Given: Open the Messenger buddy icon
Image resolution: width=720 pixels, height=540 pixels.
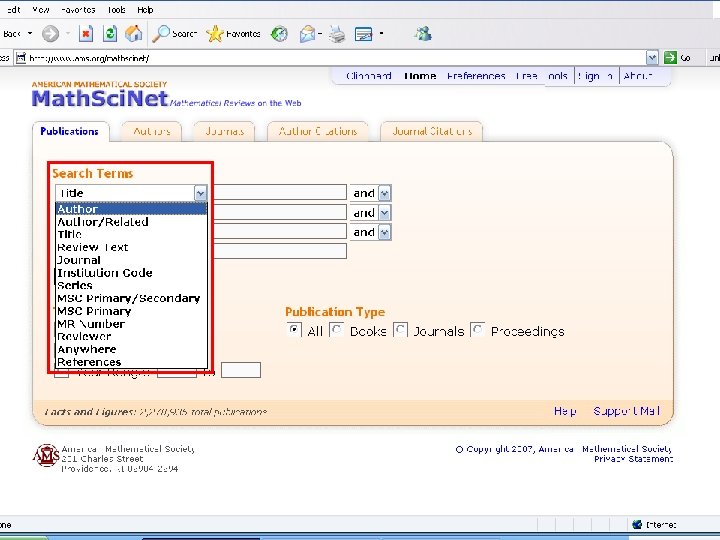Looking at the screenshot, I should [x=422, y=34].
